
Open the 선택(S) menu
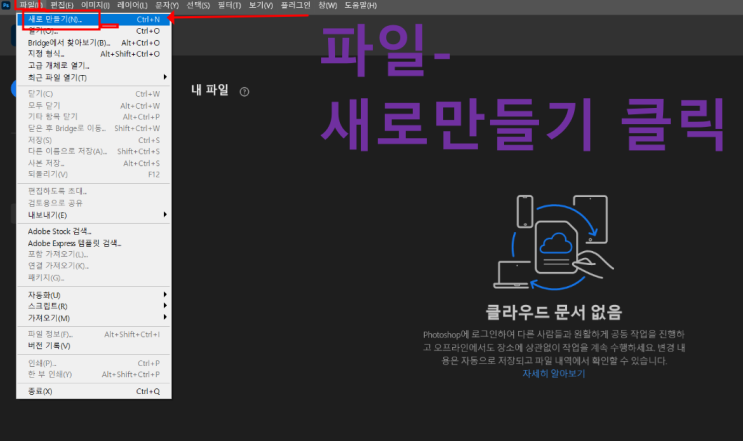pos(198,5)
